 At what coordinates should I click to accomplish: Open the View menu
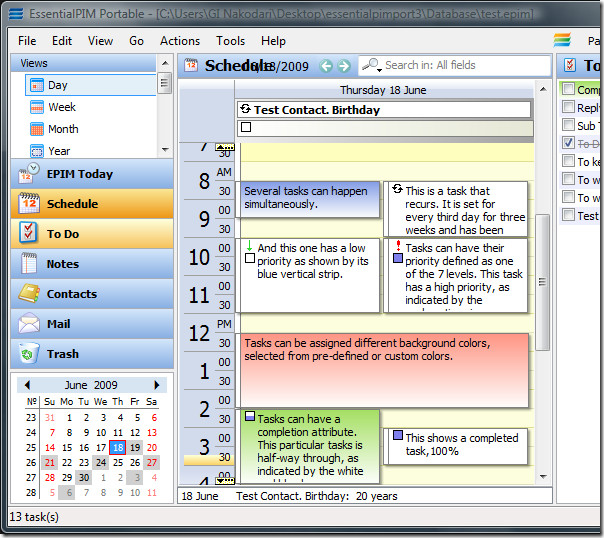tap(100, 41)
